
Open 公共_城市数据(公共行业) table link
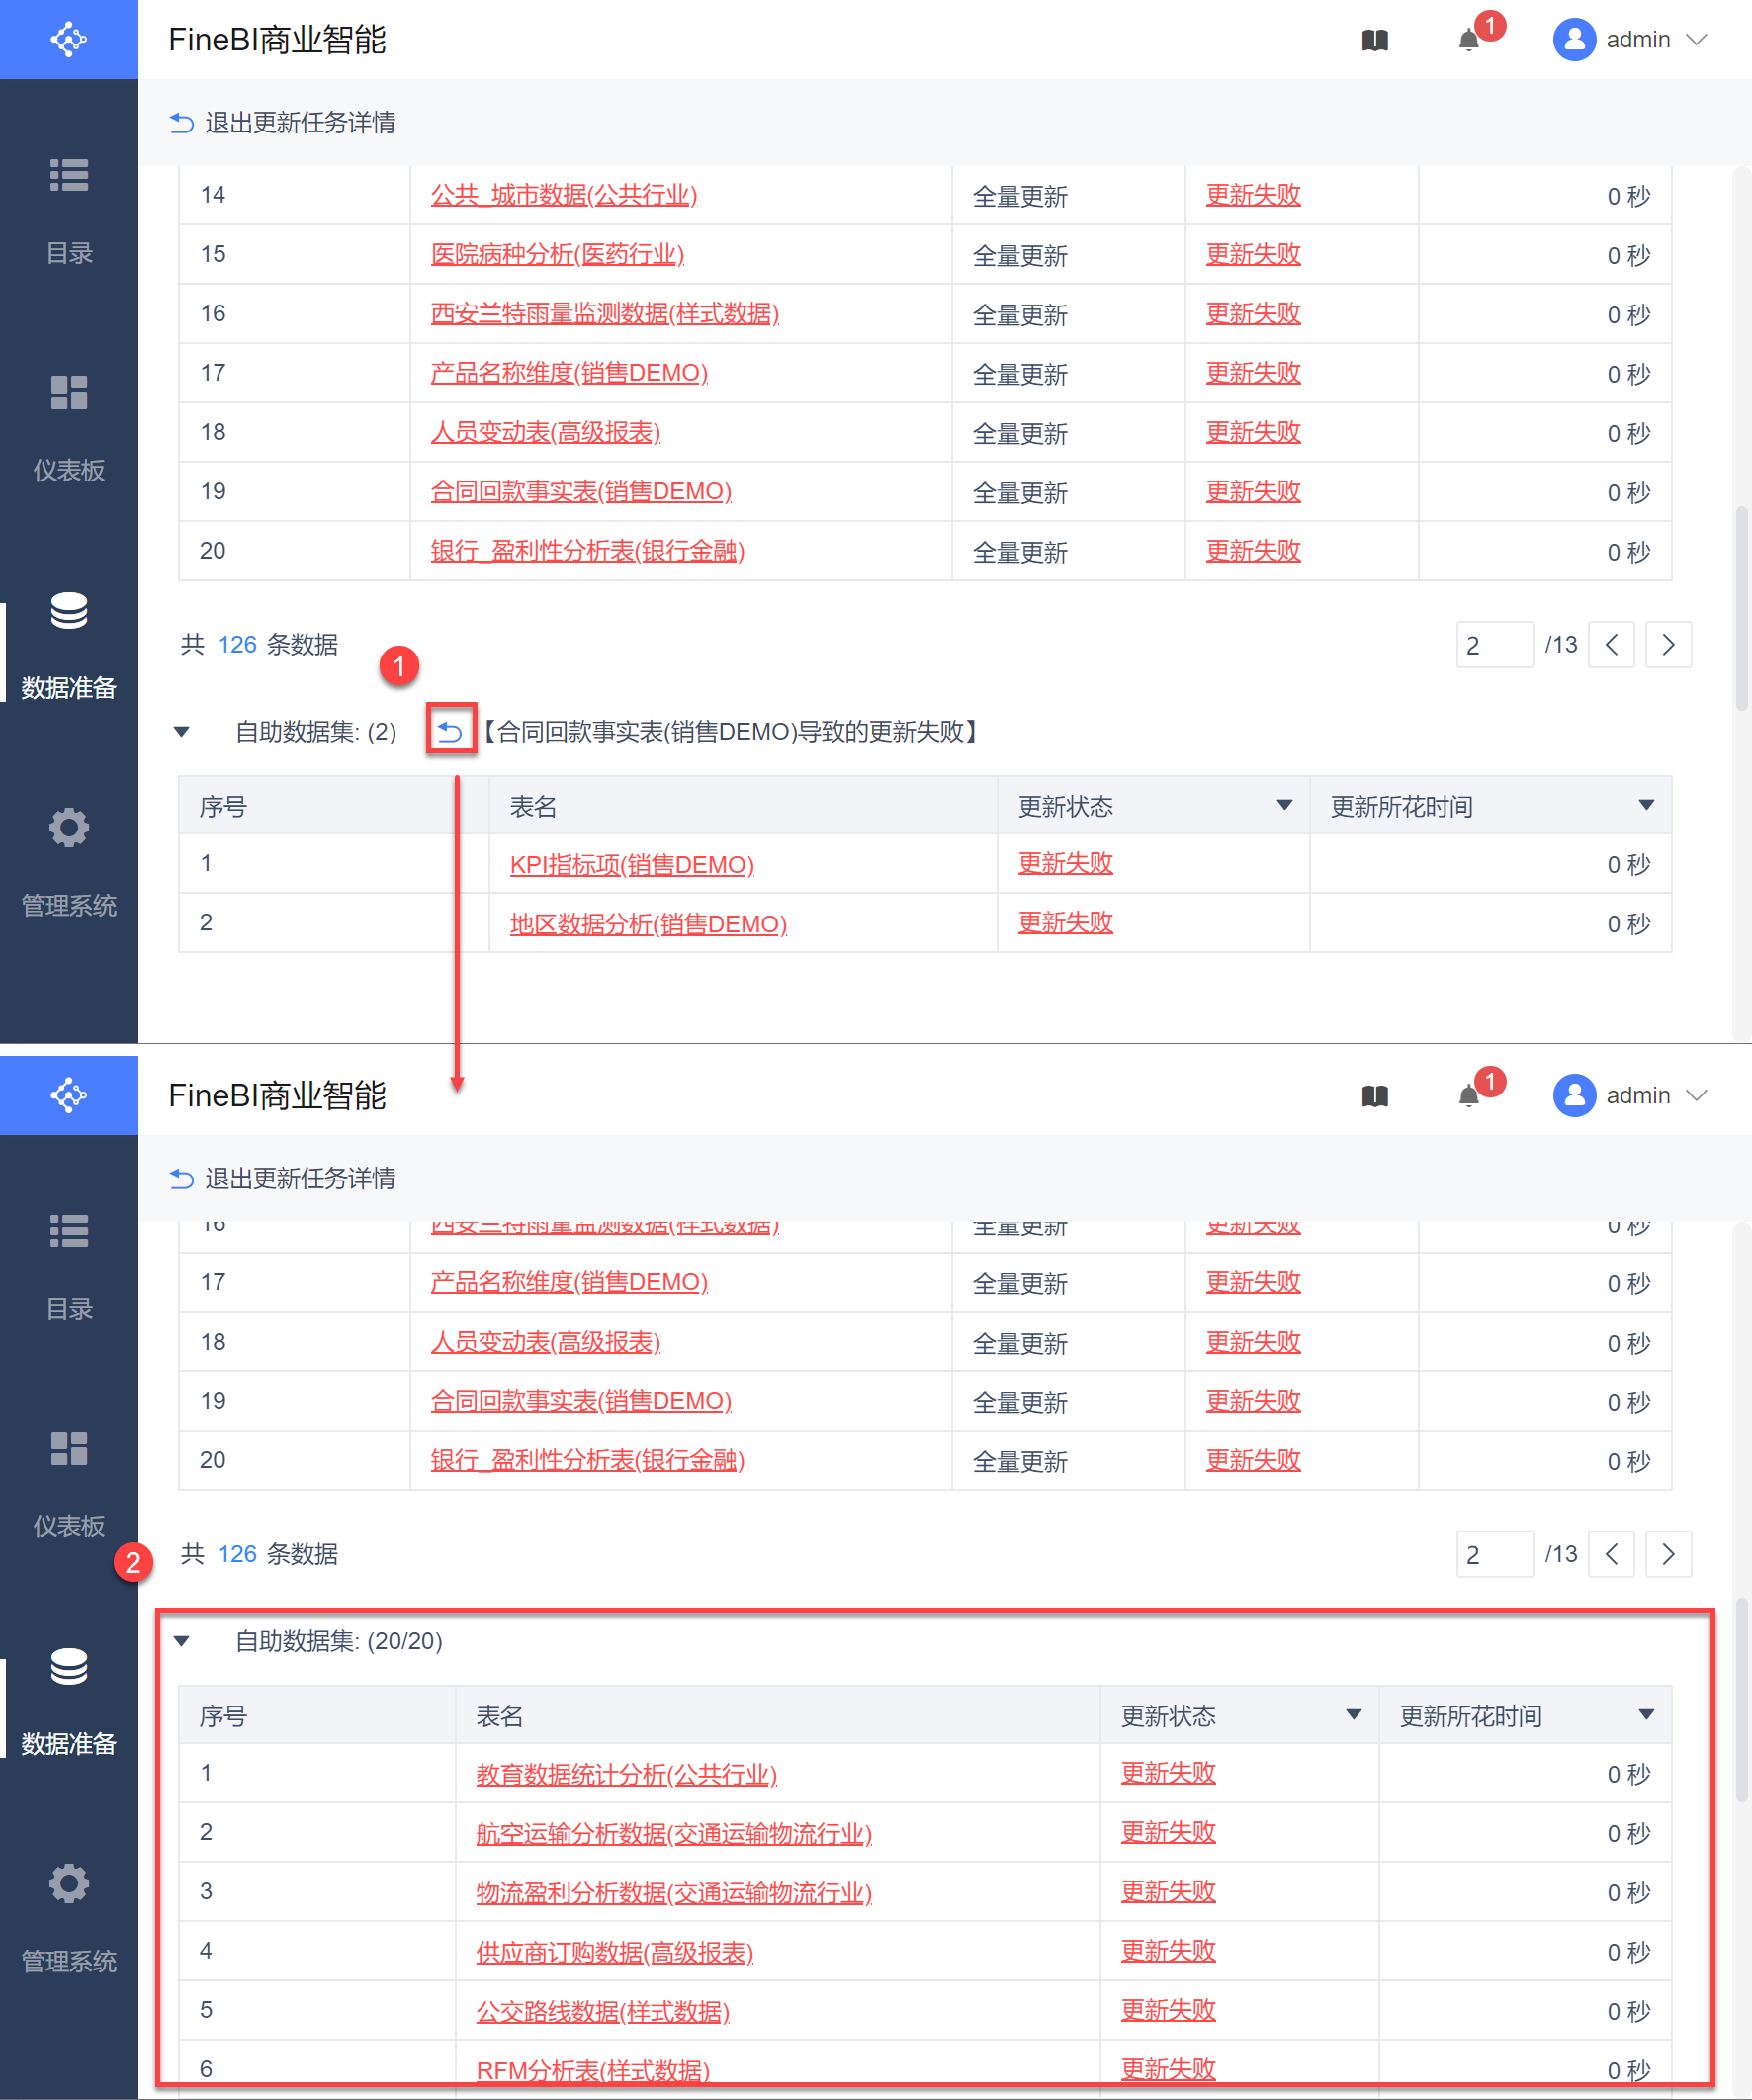(564, 194)
